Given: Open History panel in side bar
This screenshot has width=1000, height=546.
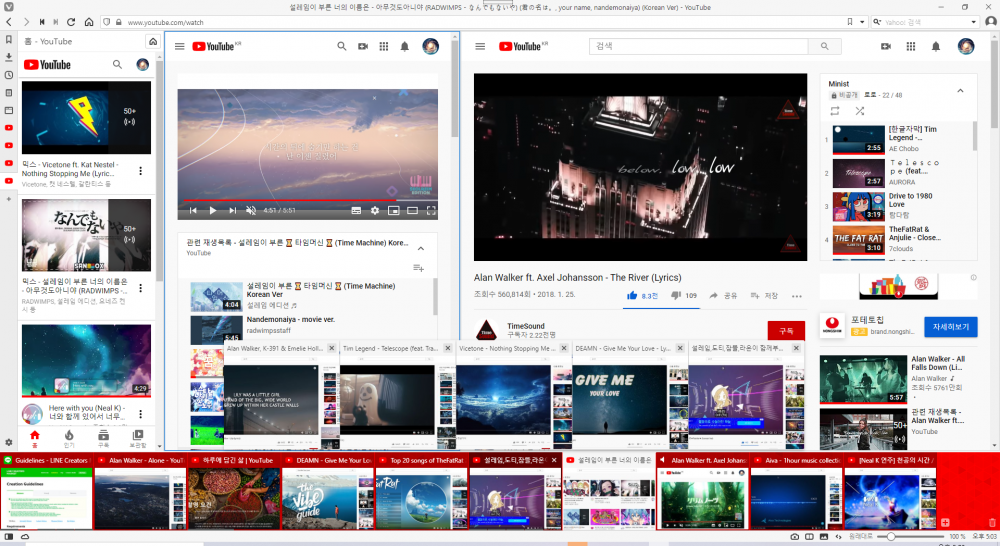Looking at the screenshot, I should 9,75.
